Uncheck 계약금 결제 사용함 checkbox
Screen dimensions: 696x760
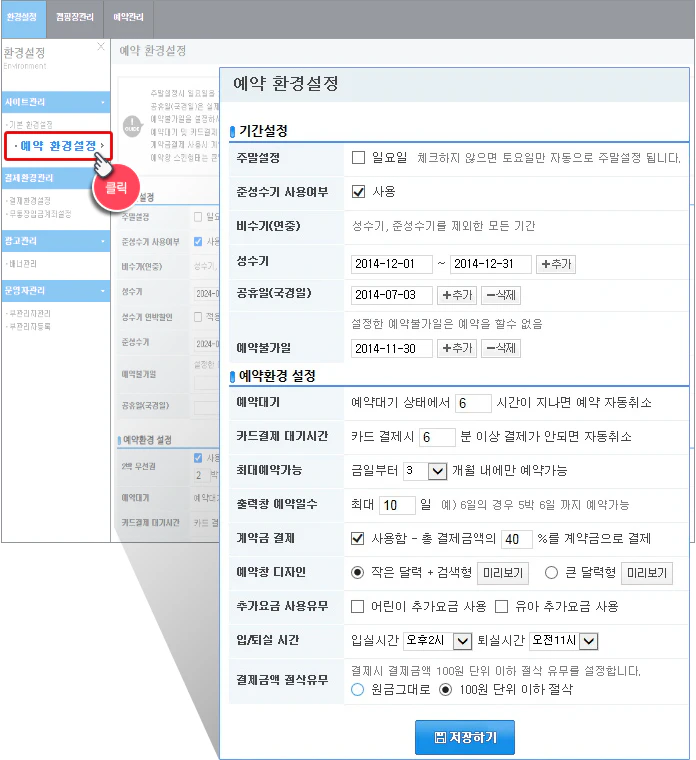click(x=358, y=538)
